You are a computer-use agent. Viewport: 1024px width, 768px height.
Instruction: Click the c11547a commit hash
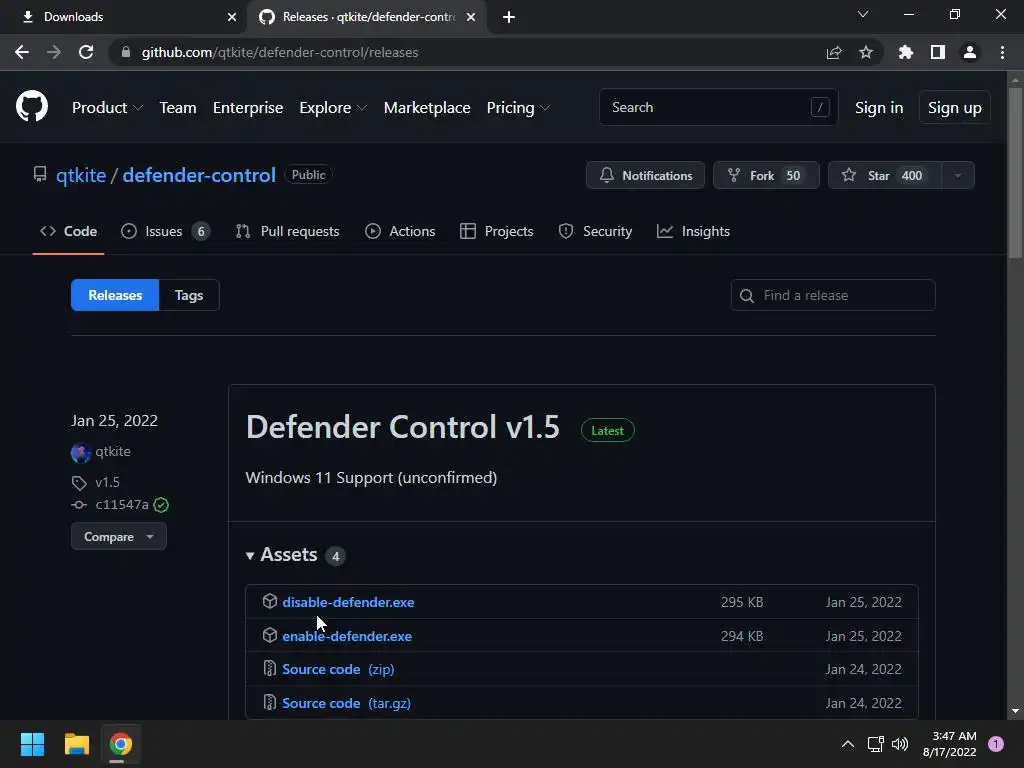(x=122, y=505)
